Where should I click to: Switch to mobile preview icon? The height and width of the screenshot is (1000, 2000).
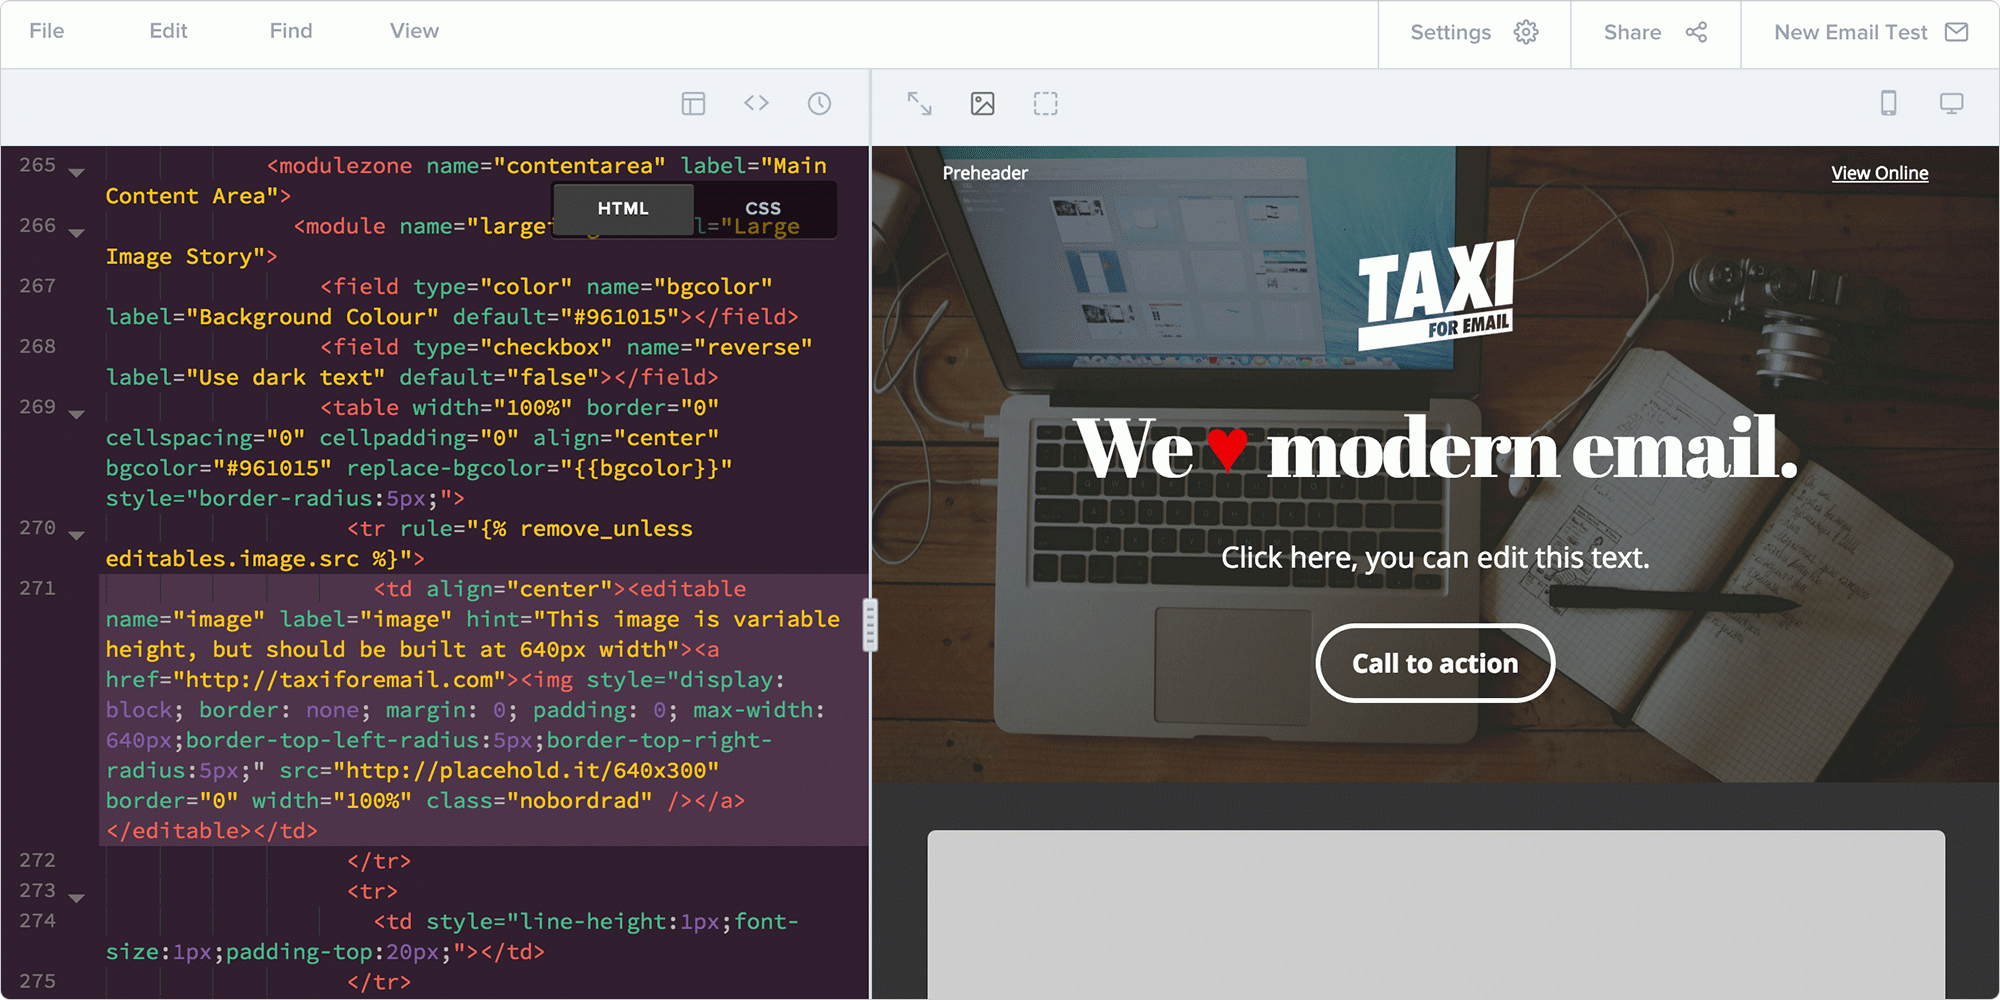point(1888,103)
